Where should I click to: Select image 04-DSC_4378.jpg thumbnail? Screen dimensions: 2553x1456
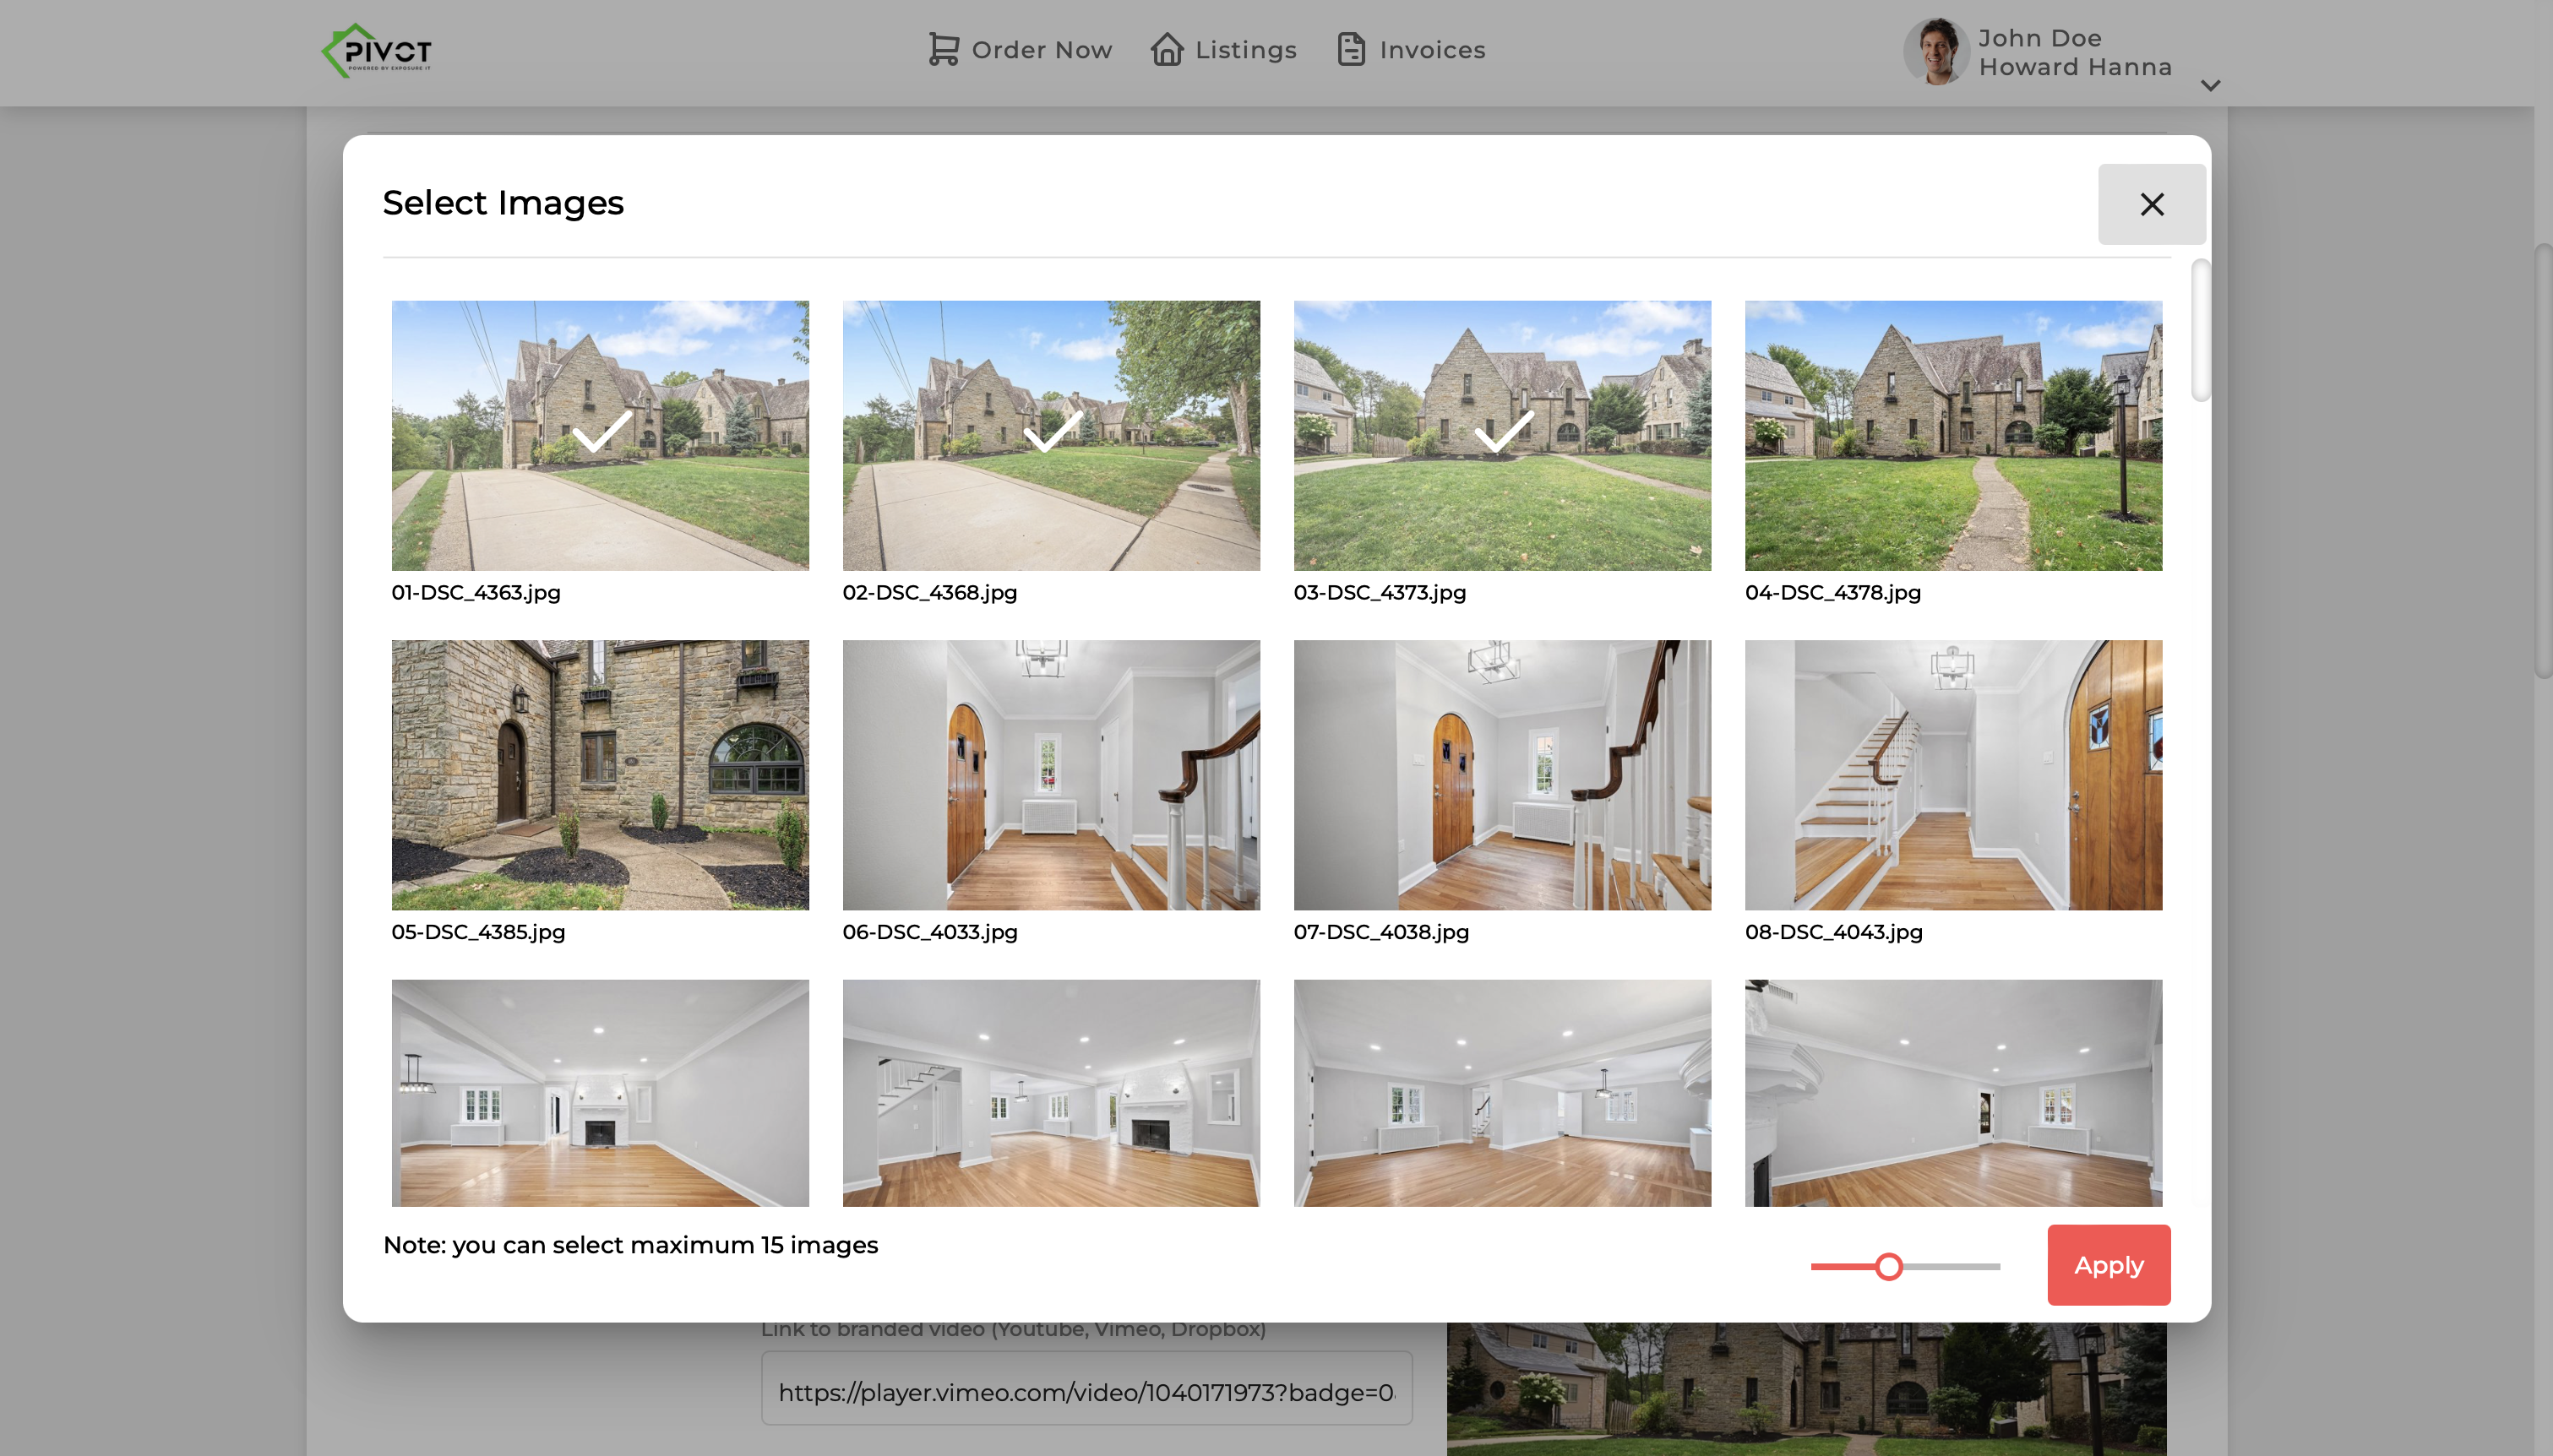tap(1953, 435)
